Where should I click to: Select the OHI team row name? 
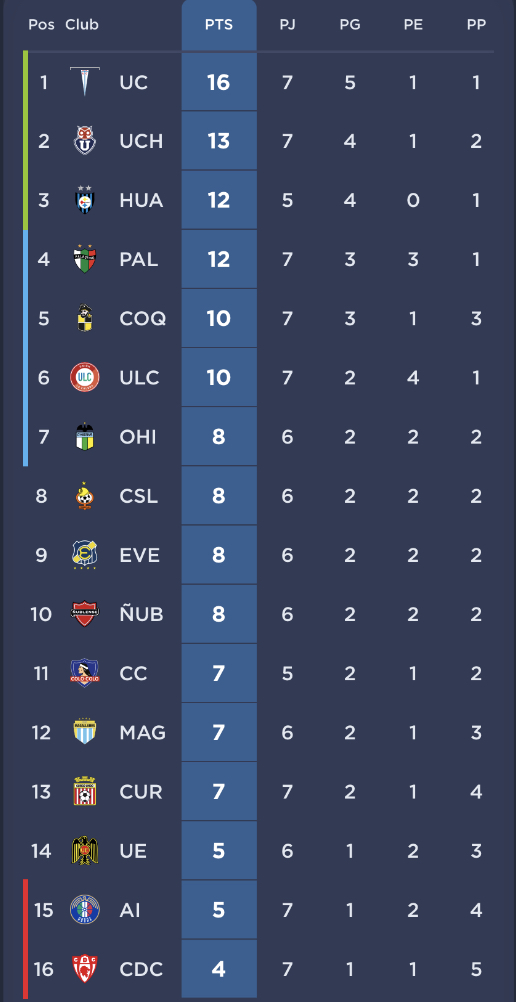pos(137,437)
